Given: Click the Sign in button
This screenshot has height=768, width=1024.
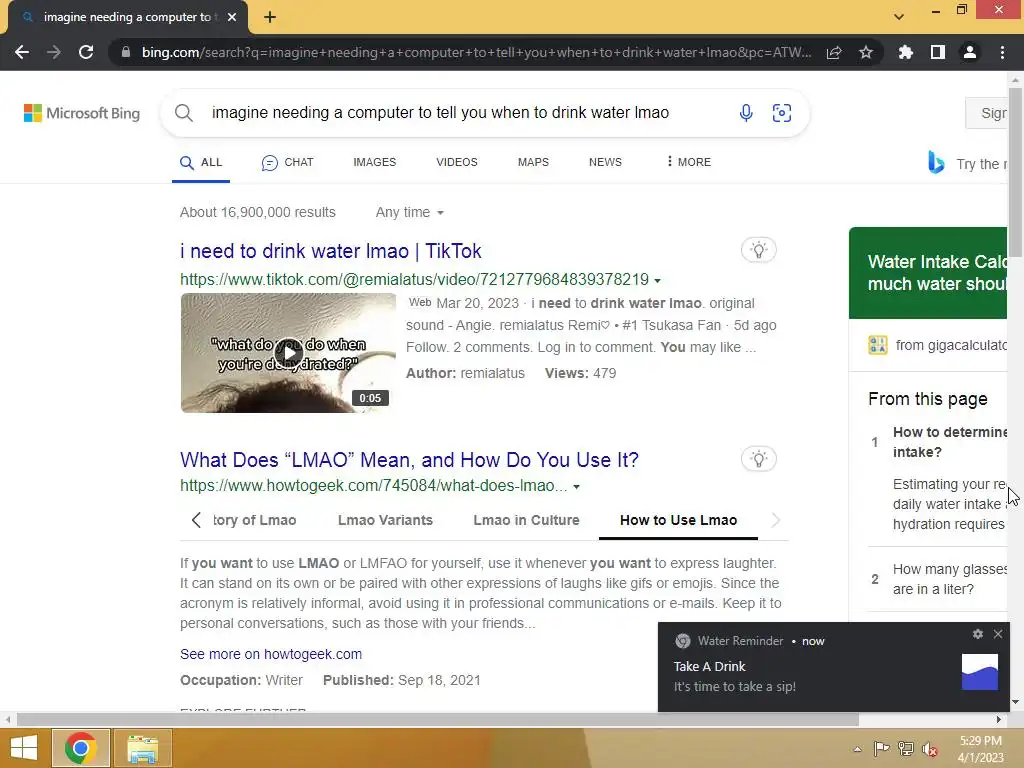Looking at the screenshot, I should click(987, 113).
